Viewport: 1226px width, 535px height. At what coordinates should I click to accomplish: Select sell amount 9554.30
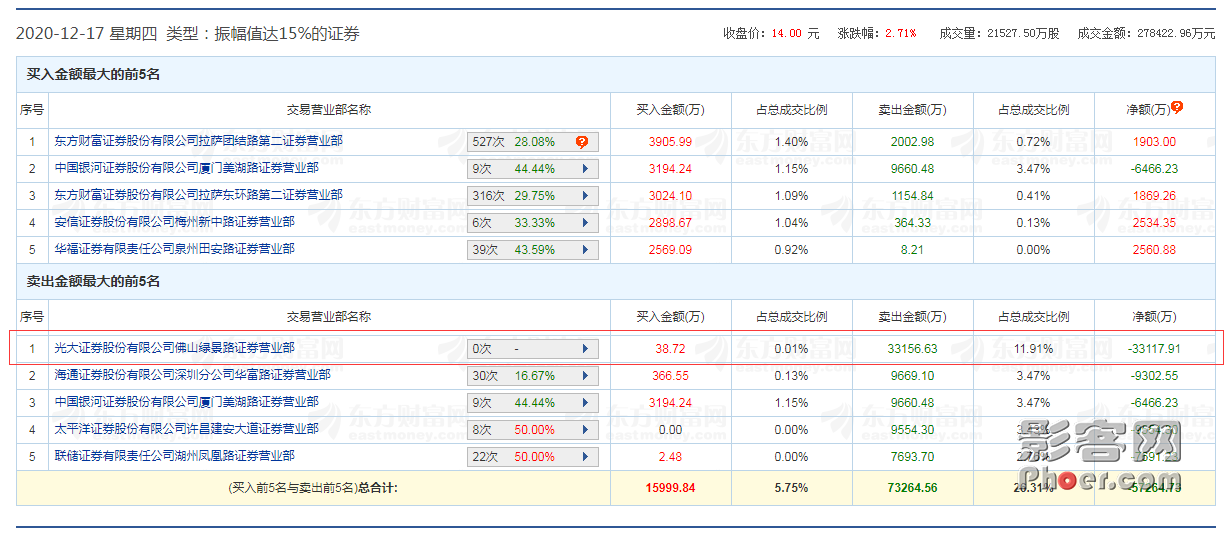(x=912, y=430)
